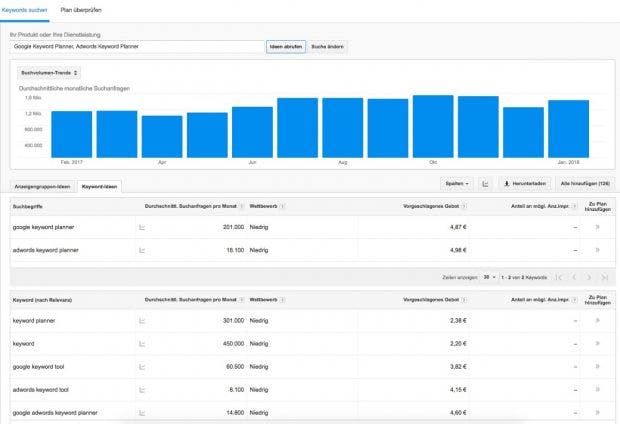Sort Suchbegriffe table by Wettbewerb
Viewport: 620px width, 424px height.
[x=263, y=206]
